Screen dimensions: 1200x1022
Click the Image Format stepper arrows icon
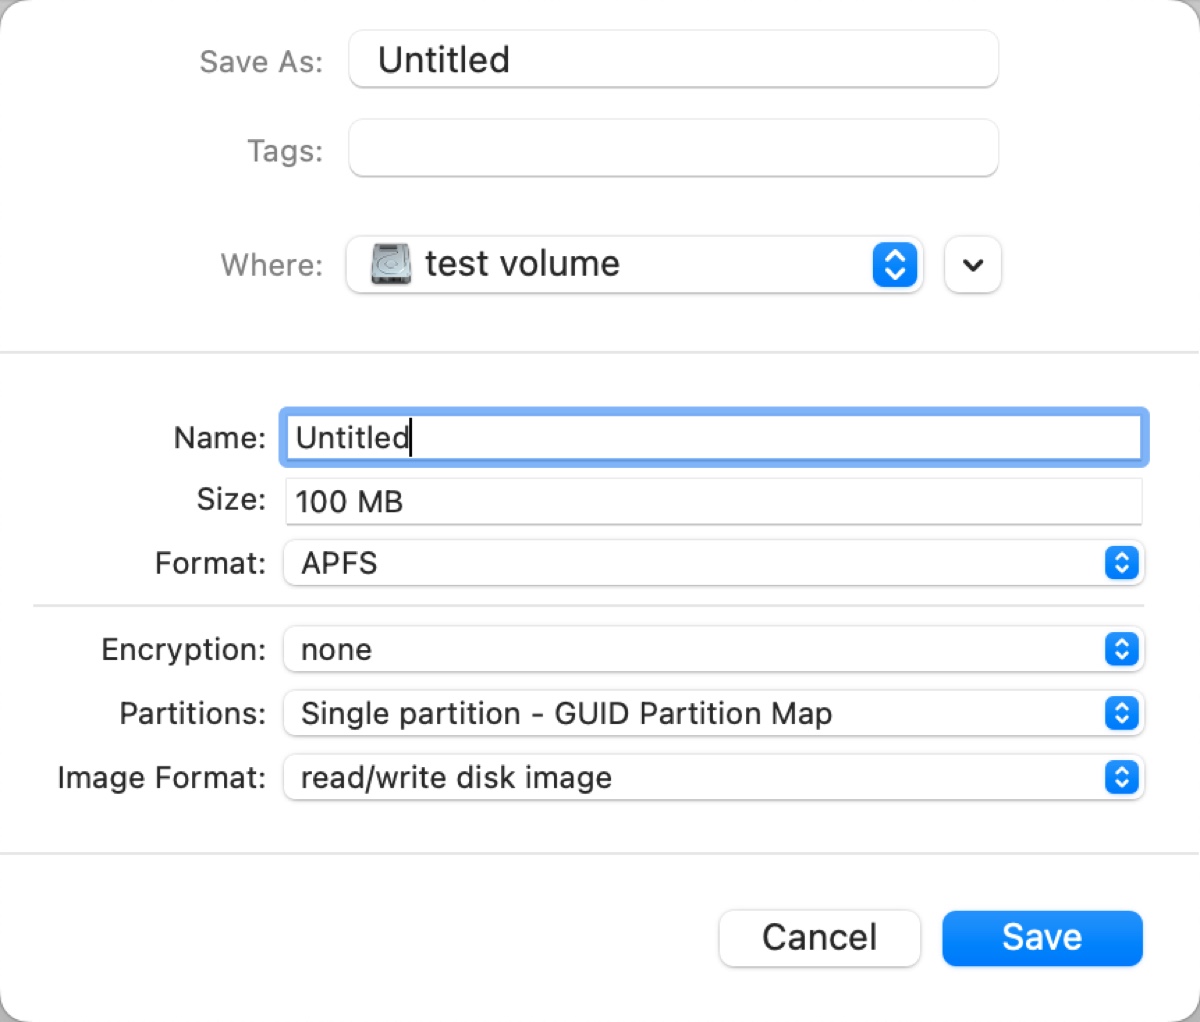[x=1121, y=778]
